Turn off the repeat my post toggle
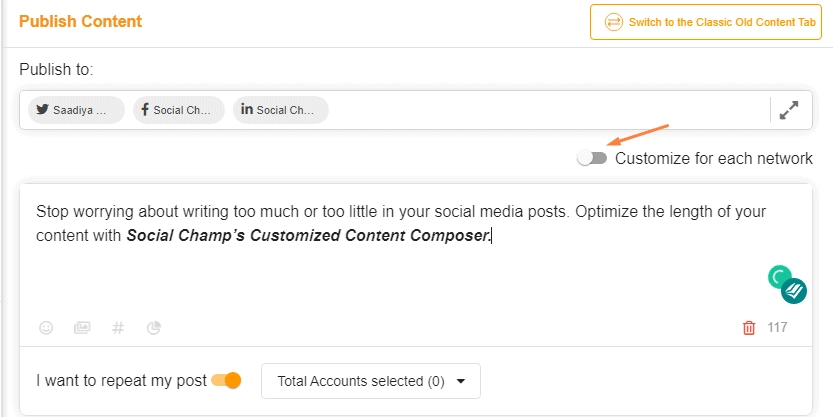This screenshot has width=833, height=417. pos(227,380)
